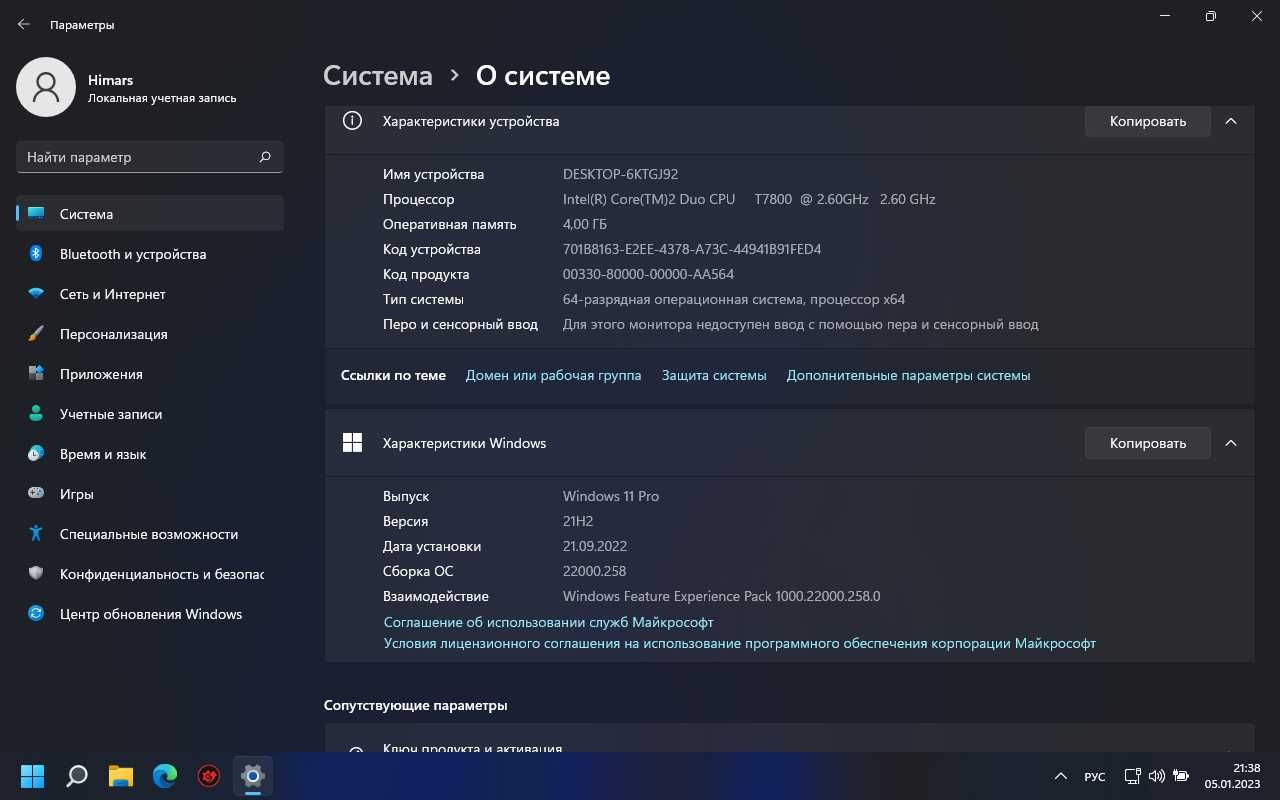The height and width of the screenshot is (800, 1280).
Task: Open clock and date 21:38
Action: (x=1232, y=776)
